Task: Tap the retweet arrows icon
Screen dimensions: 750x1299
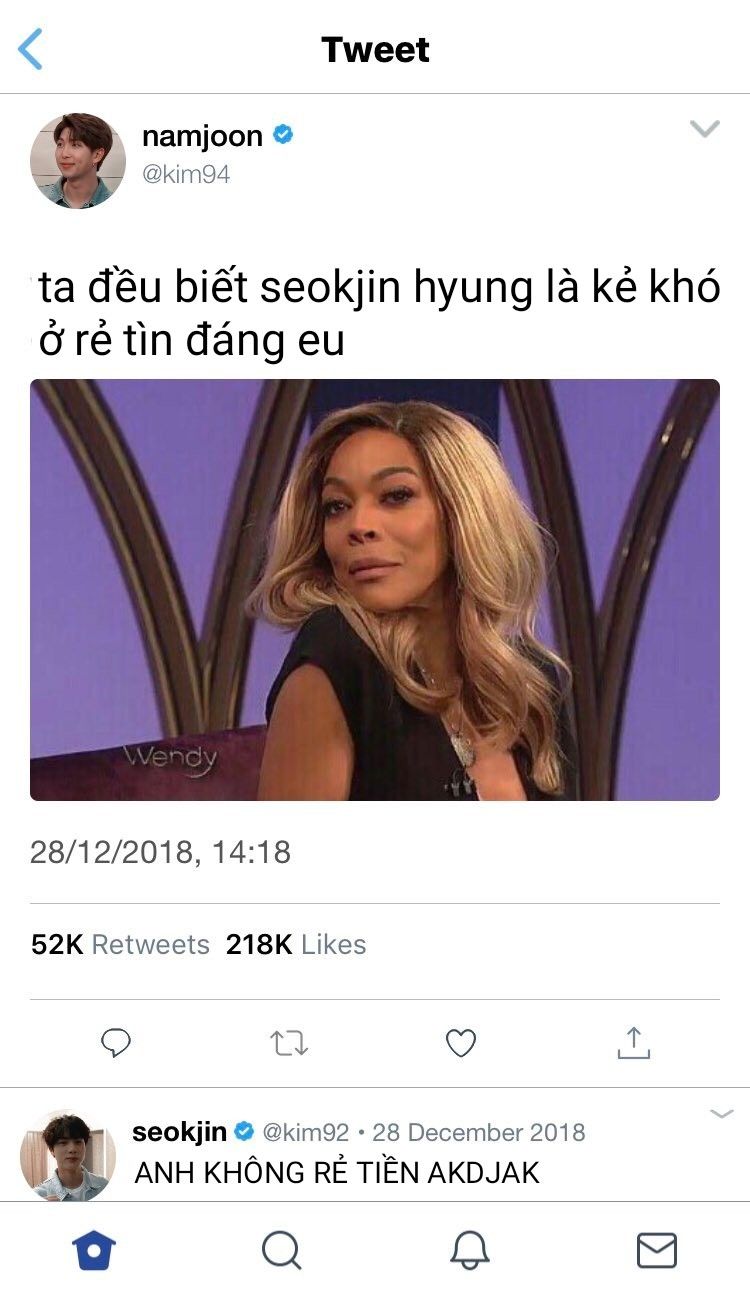Action: tap(289, 1044)
